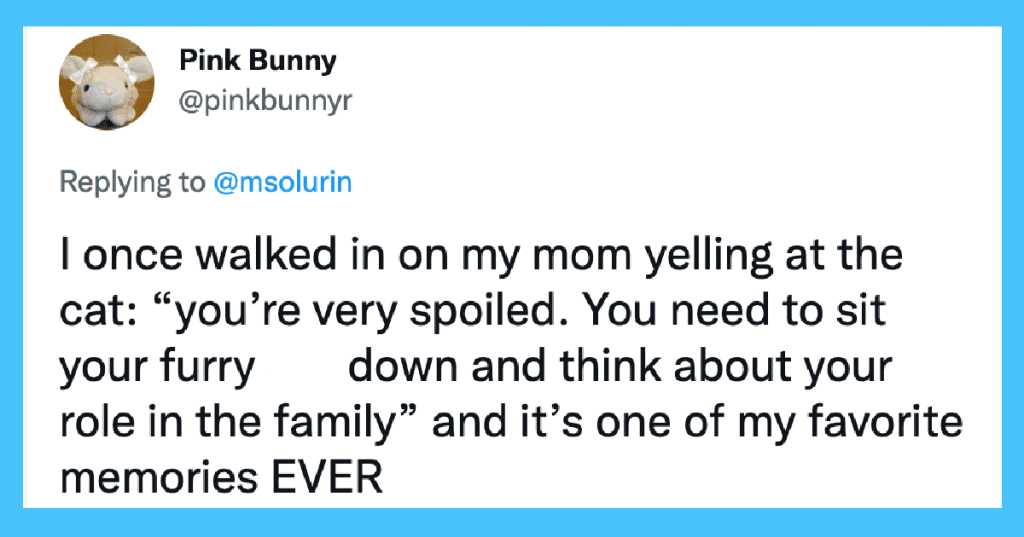Click the word 'EVER' in the tweet
1024x537 pixels.
pos(327,478)
